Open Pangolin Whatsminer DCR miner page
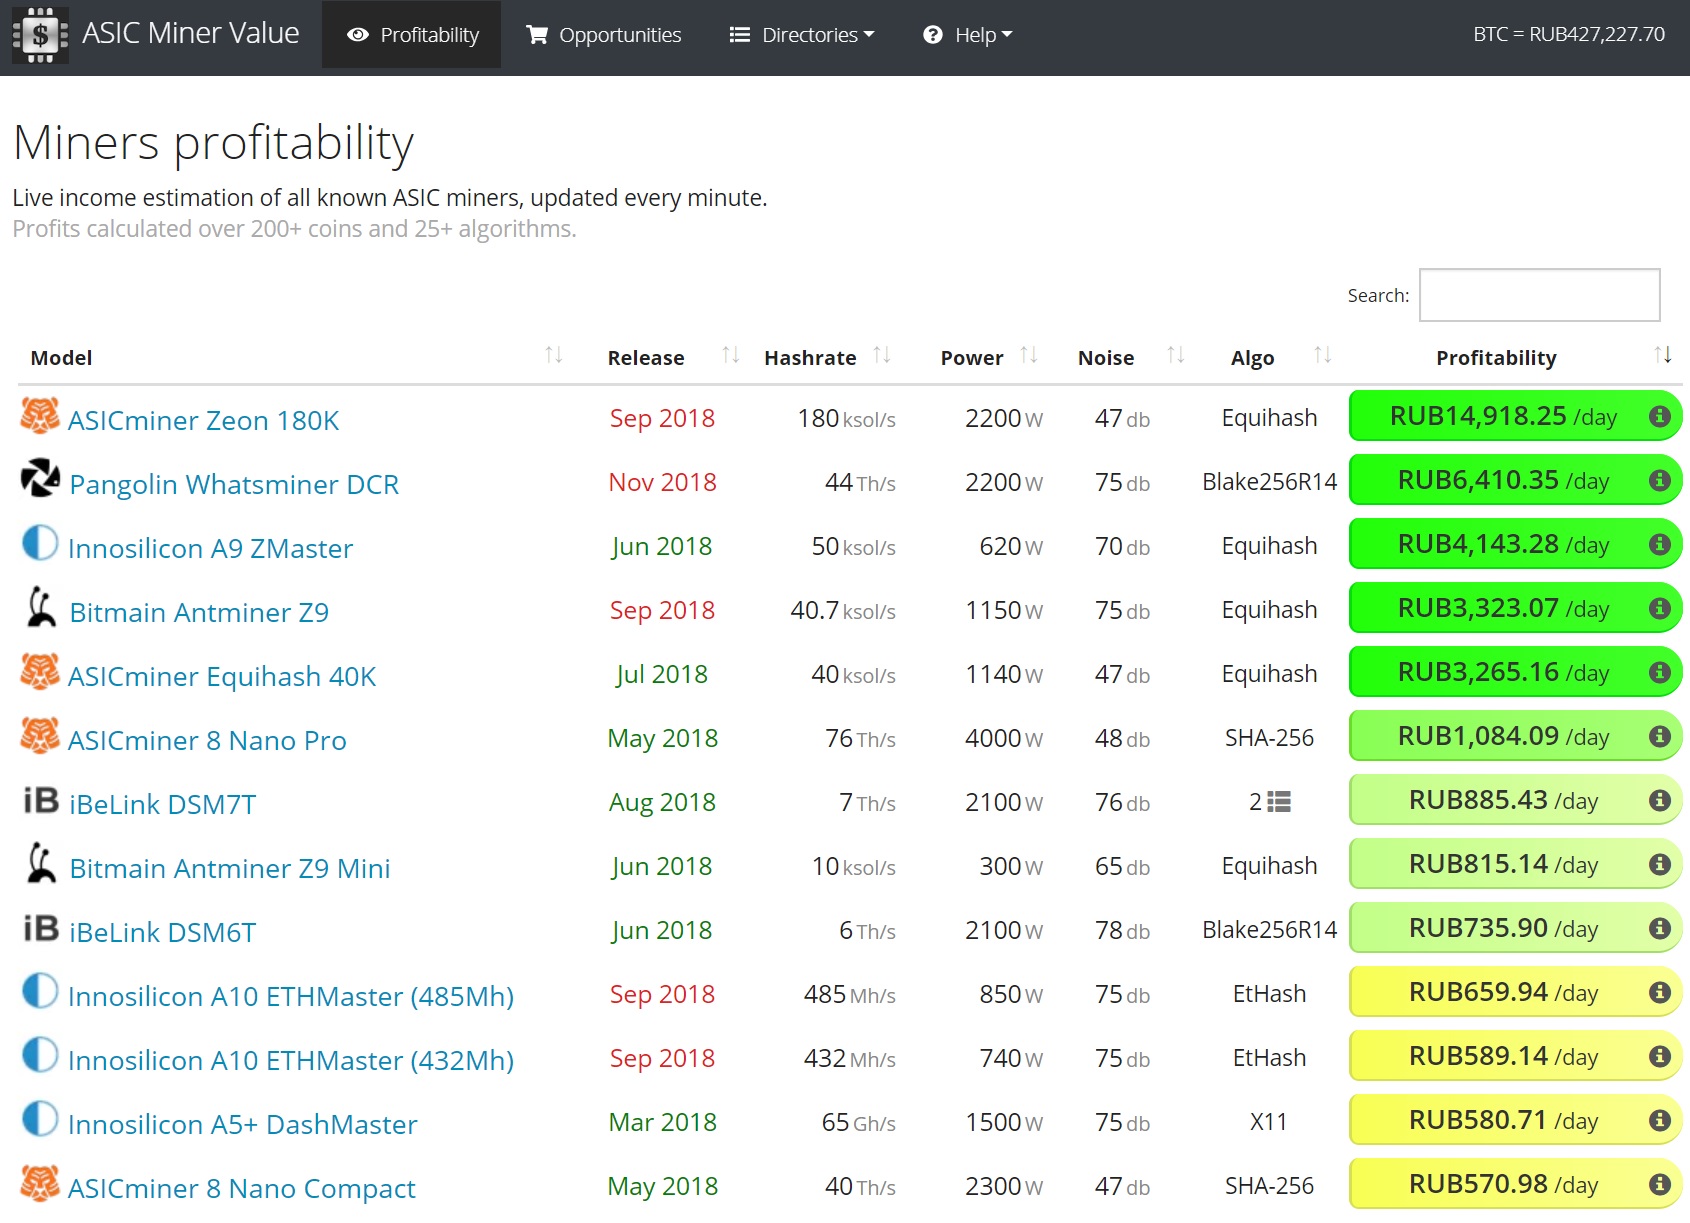Viewport: 1690px width, 1223px height. coord(234,484)
